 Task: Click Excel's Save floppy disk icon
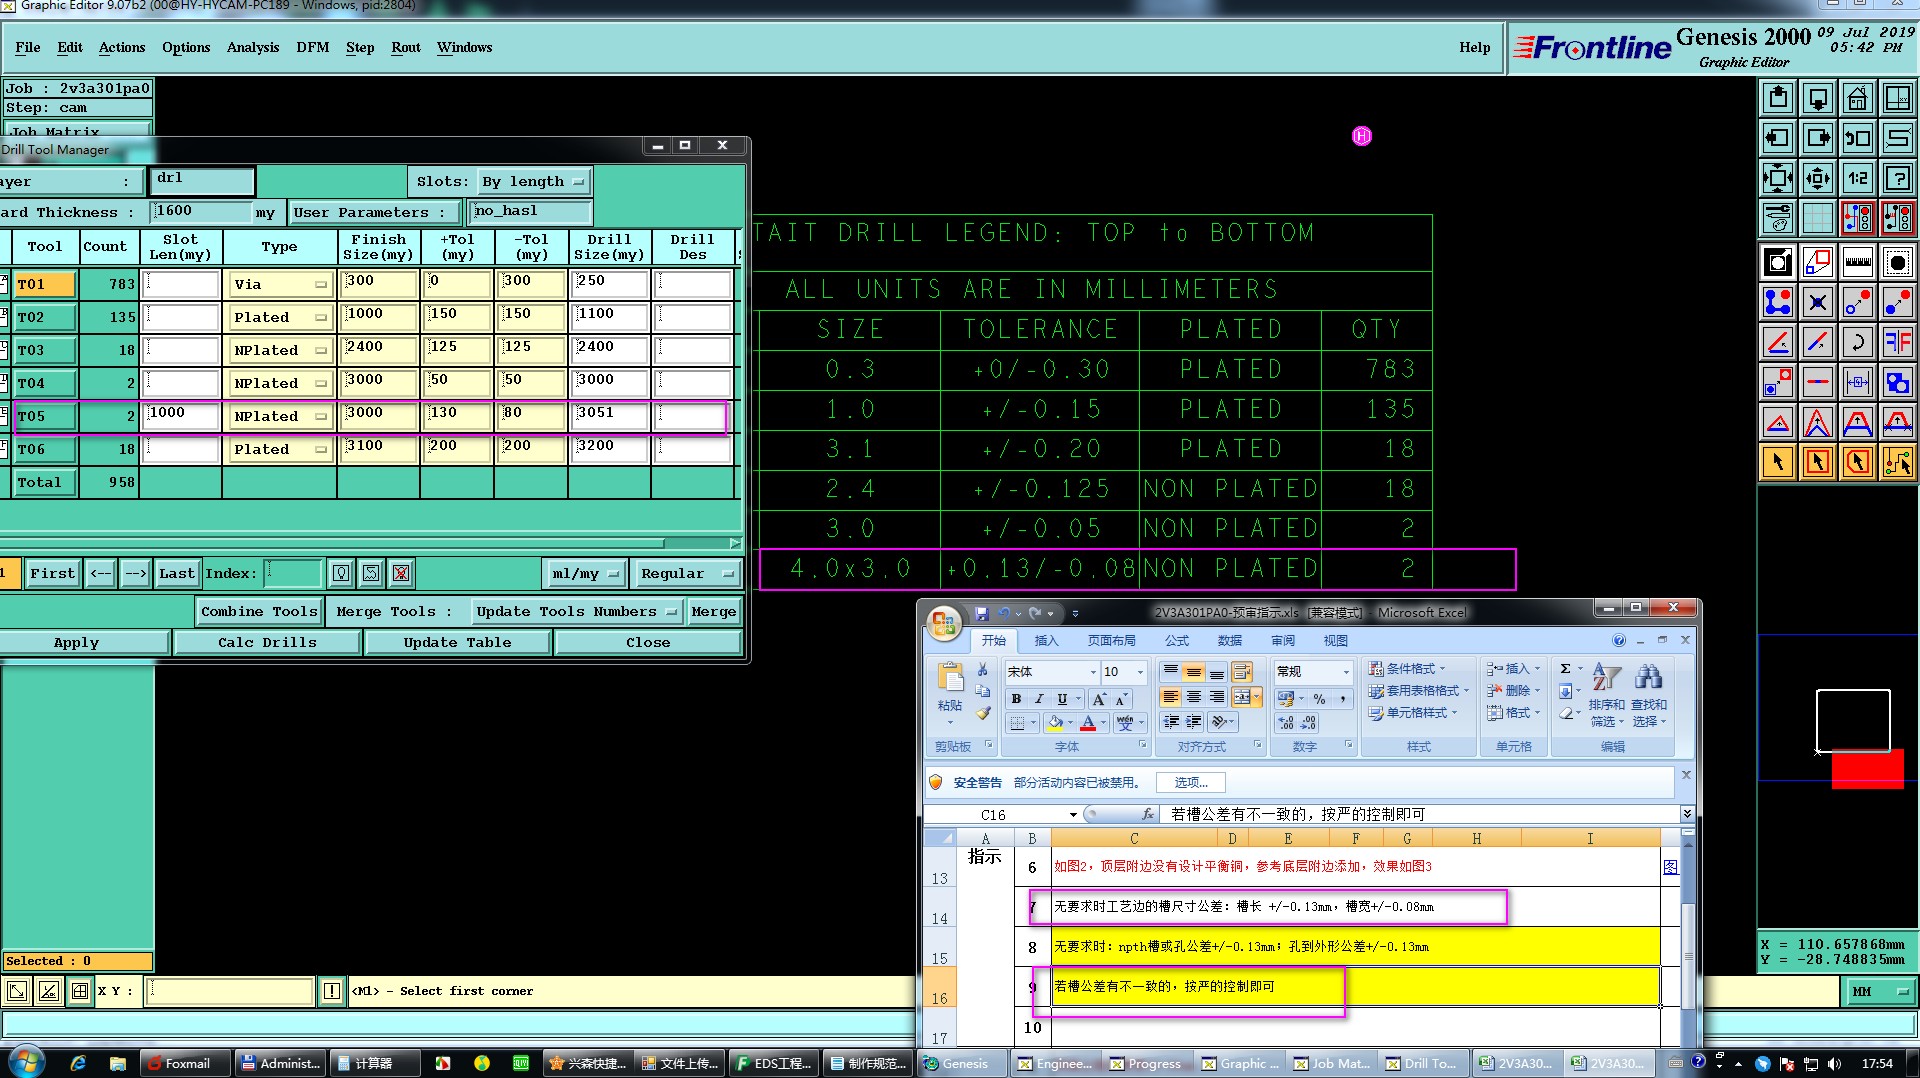(x=981, y=613)
